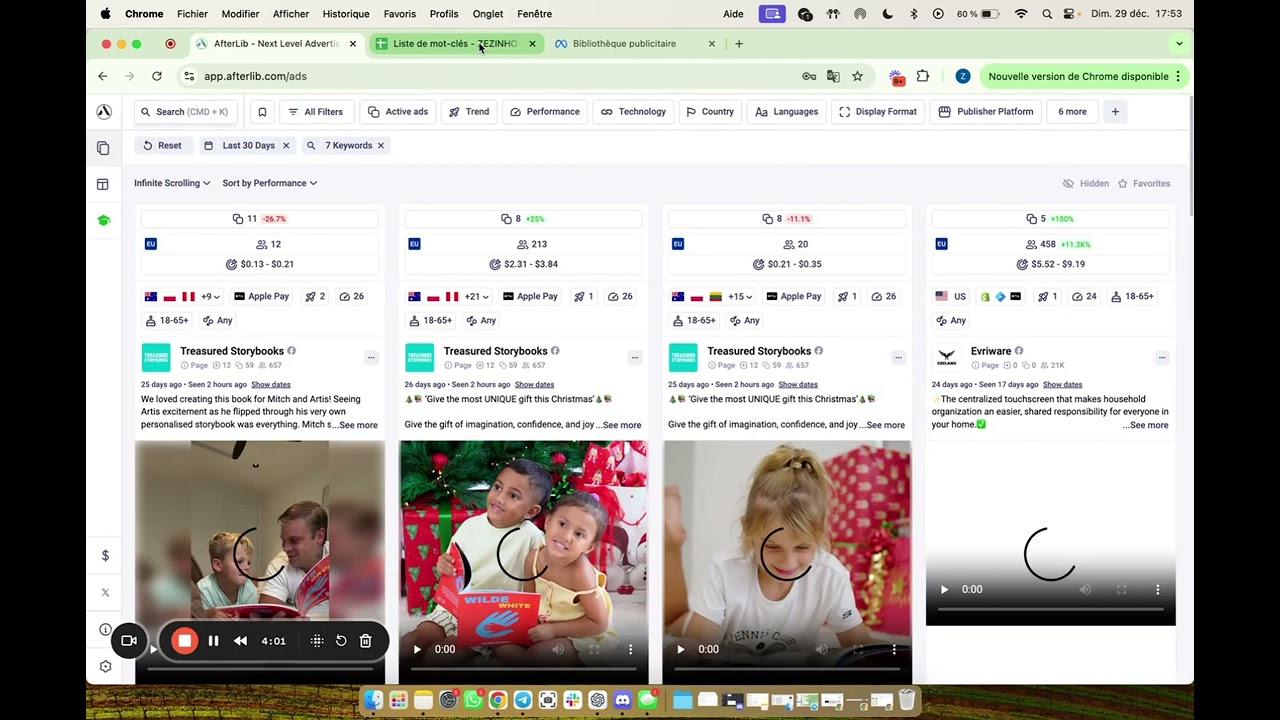Viewport: 1280px width, 720px height.
Task: Stop the recording with the red stop button
Action: tap(184, 641)
